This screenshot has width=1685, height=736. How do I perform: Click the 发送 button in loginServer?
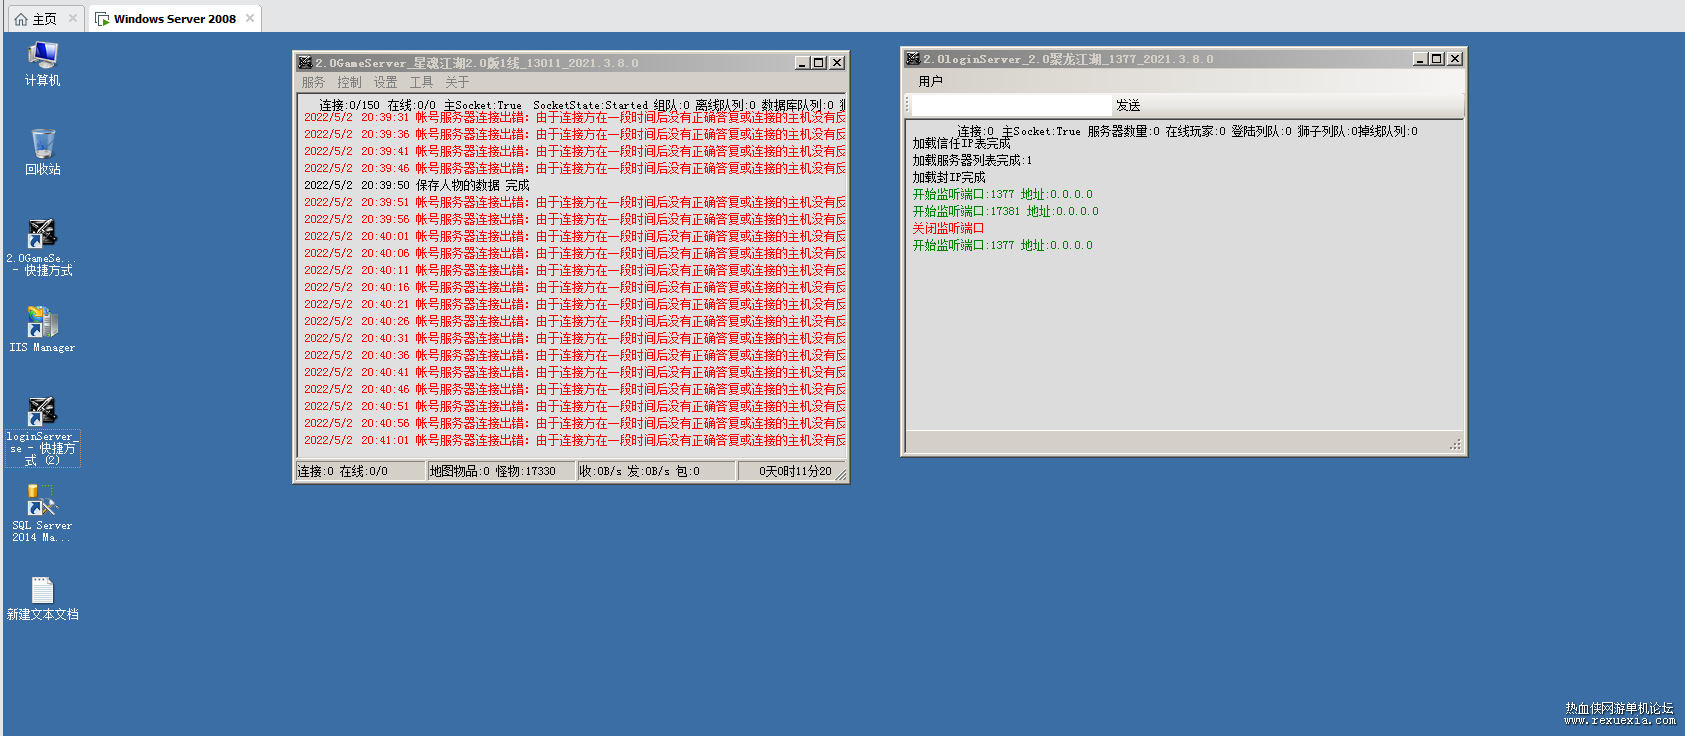(x=1128, y=105)
